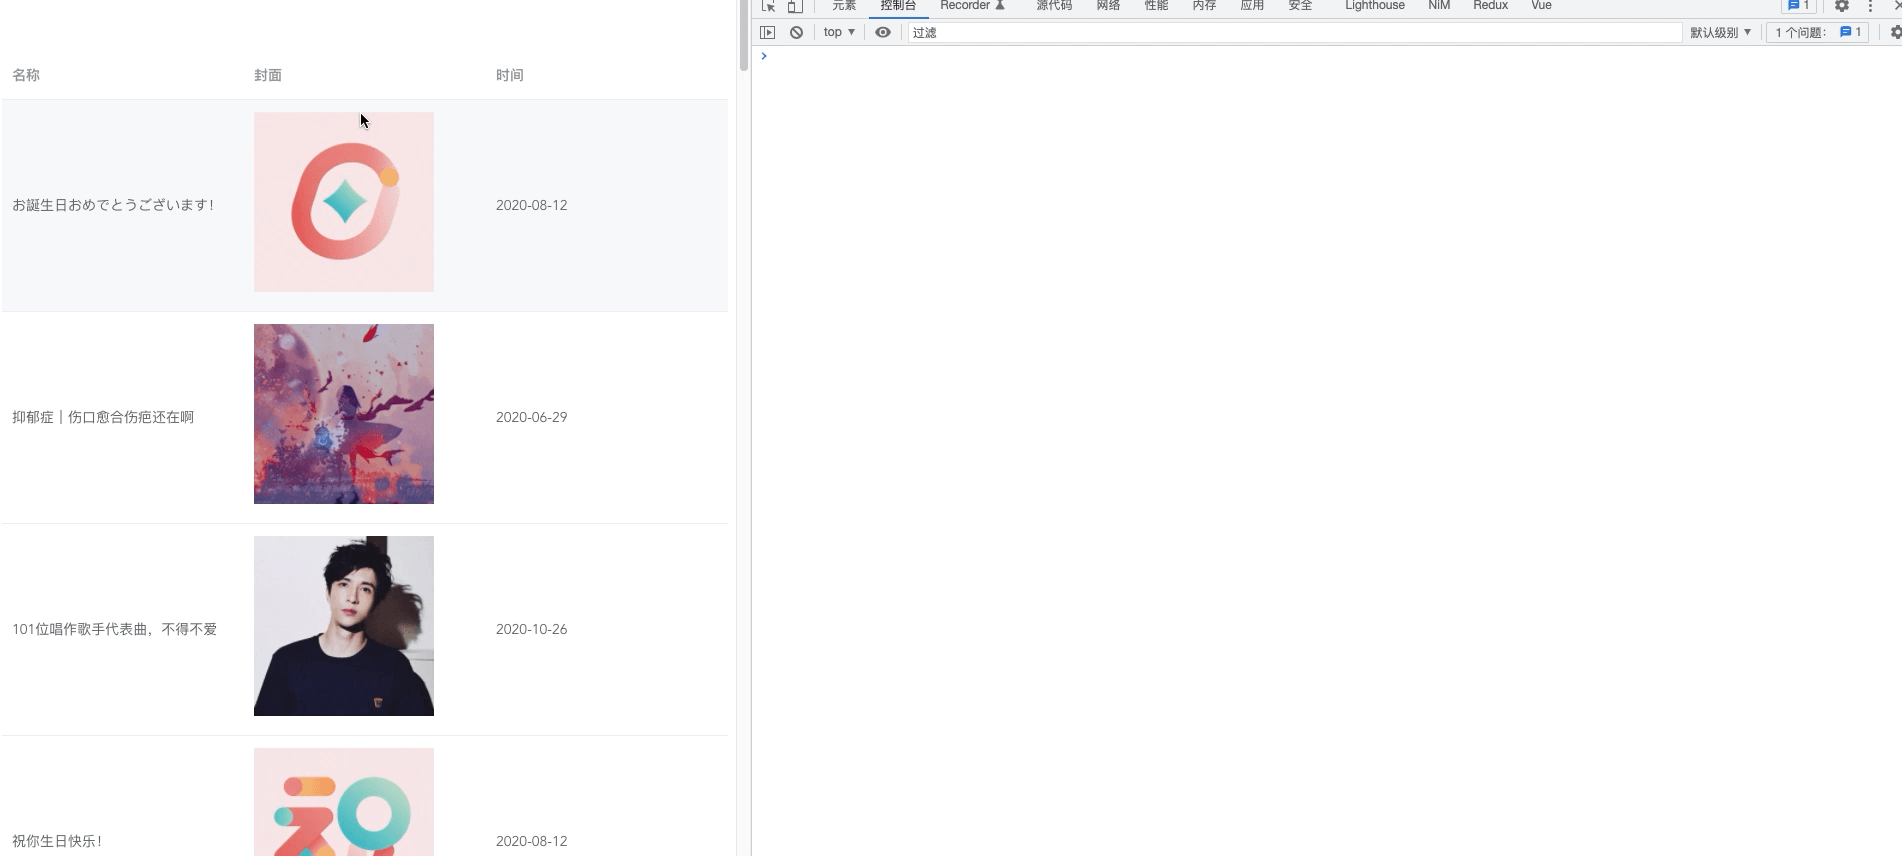The image size is (1902, 856).
Task: Open the top JavaScript context dropdown
Action: (839, 33)
